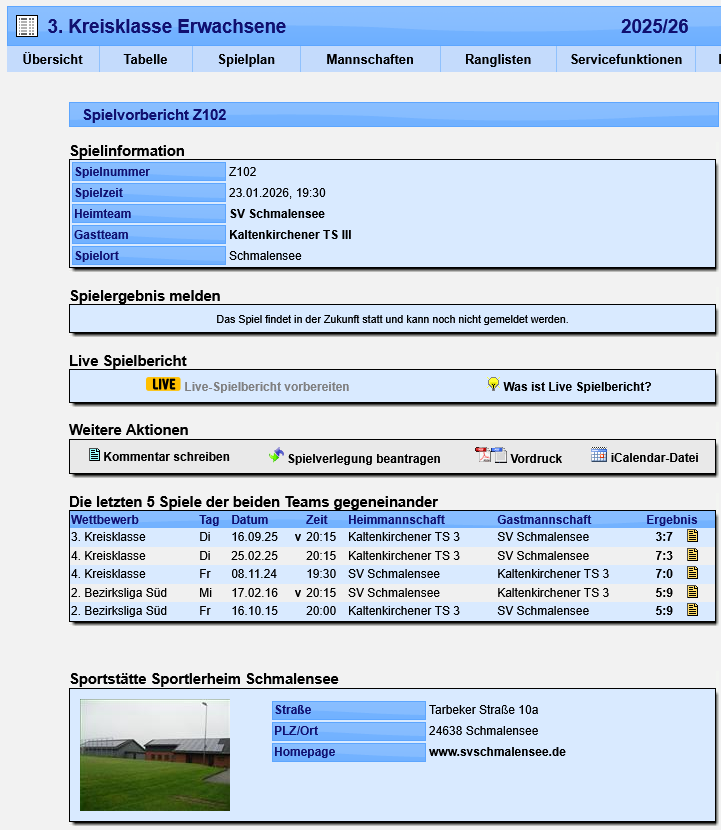Click the home team SV Schmalensee
This screenshot has width=721, height=830.
pos(277,214)
